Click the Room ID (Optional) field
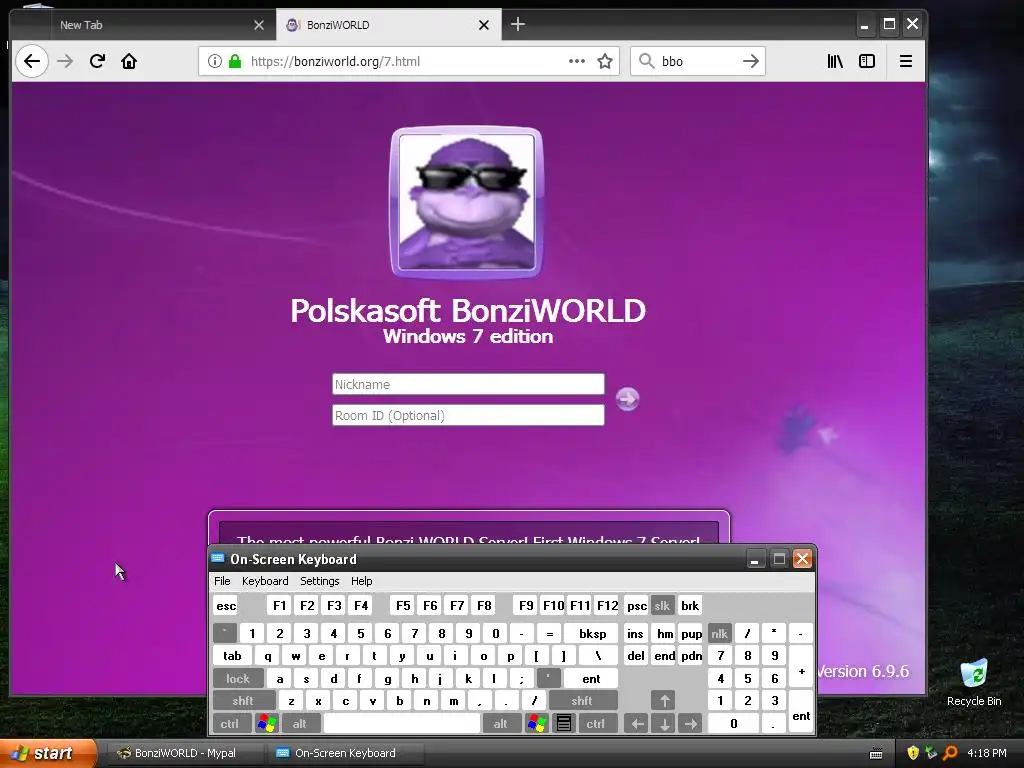Screen dimensions: 1024x768 pyautogui.click(x=468, y=415)
